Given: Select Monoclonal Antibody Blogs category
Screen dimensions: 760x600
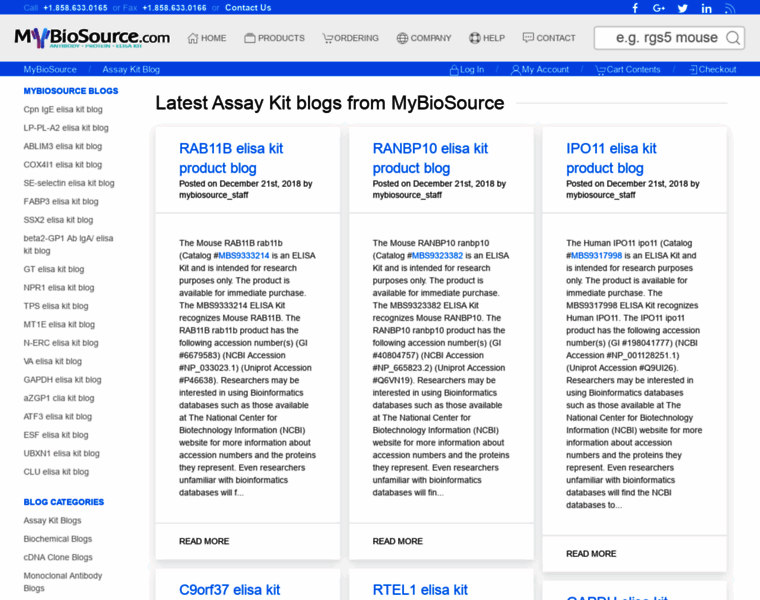Looking at the screenshot, I should (x=63, y=582).
